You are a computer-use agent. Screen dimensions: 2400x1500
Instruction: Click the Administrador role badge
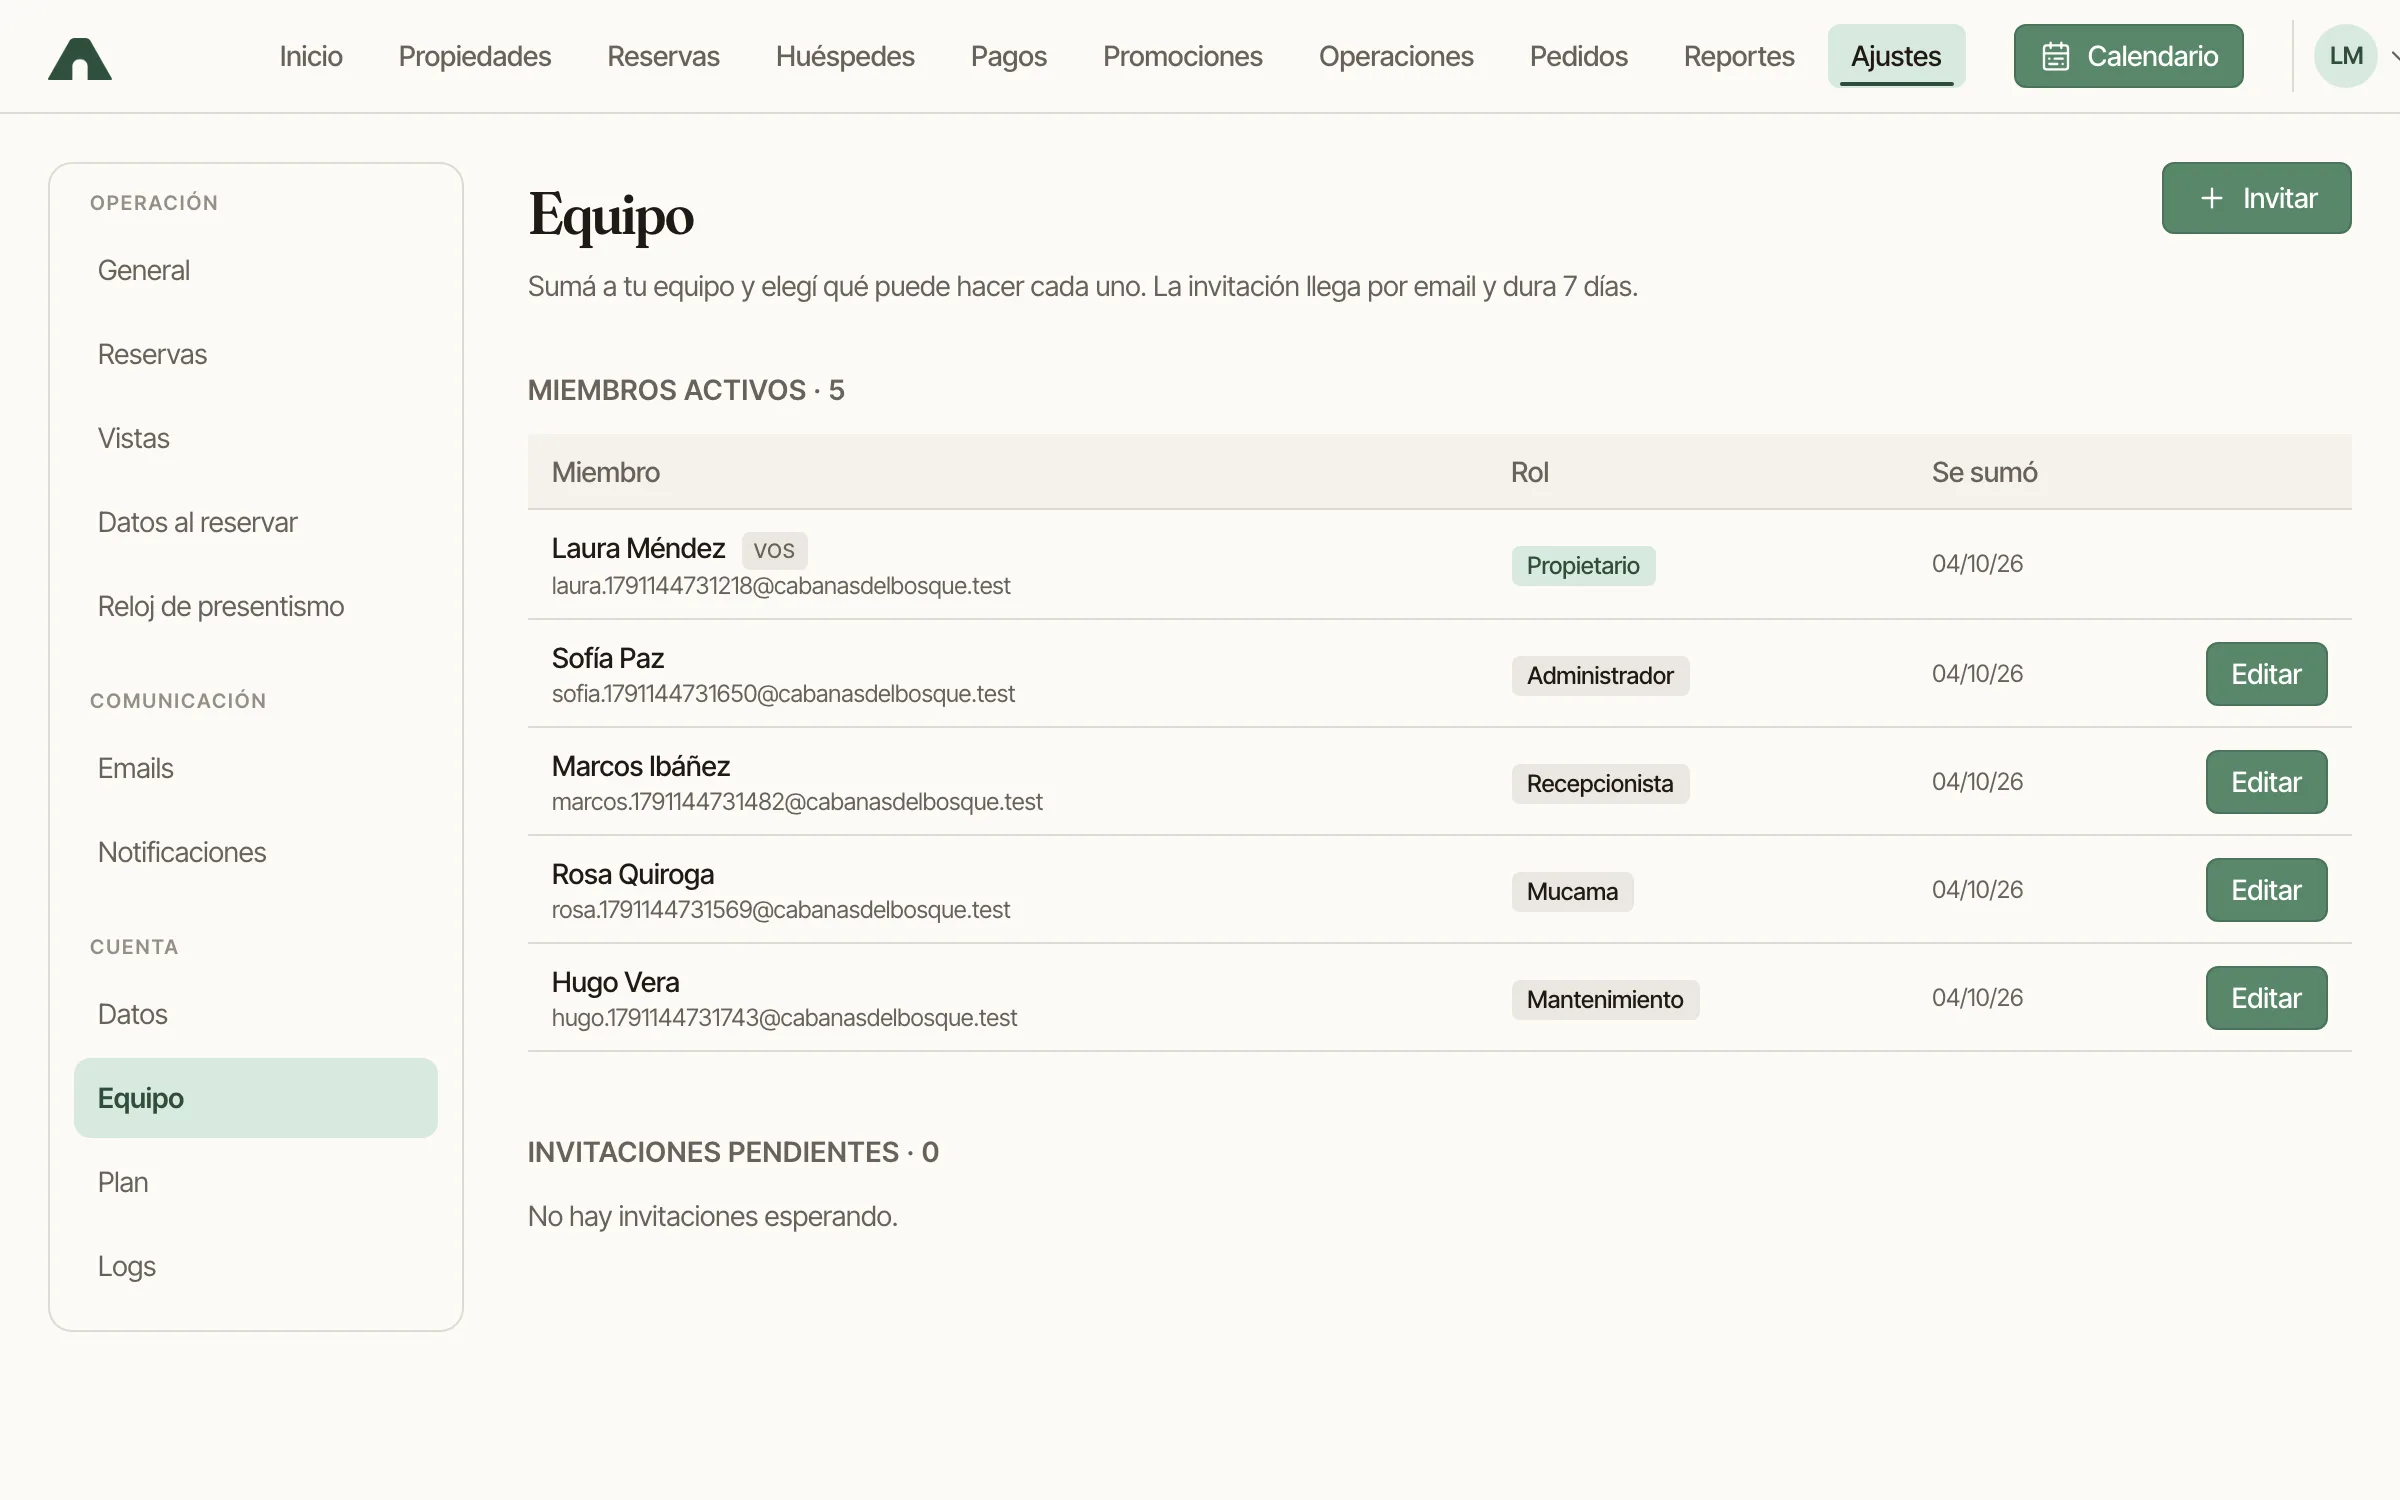click(1600, 676)
